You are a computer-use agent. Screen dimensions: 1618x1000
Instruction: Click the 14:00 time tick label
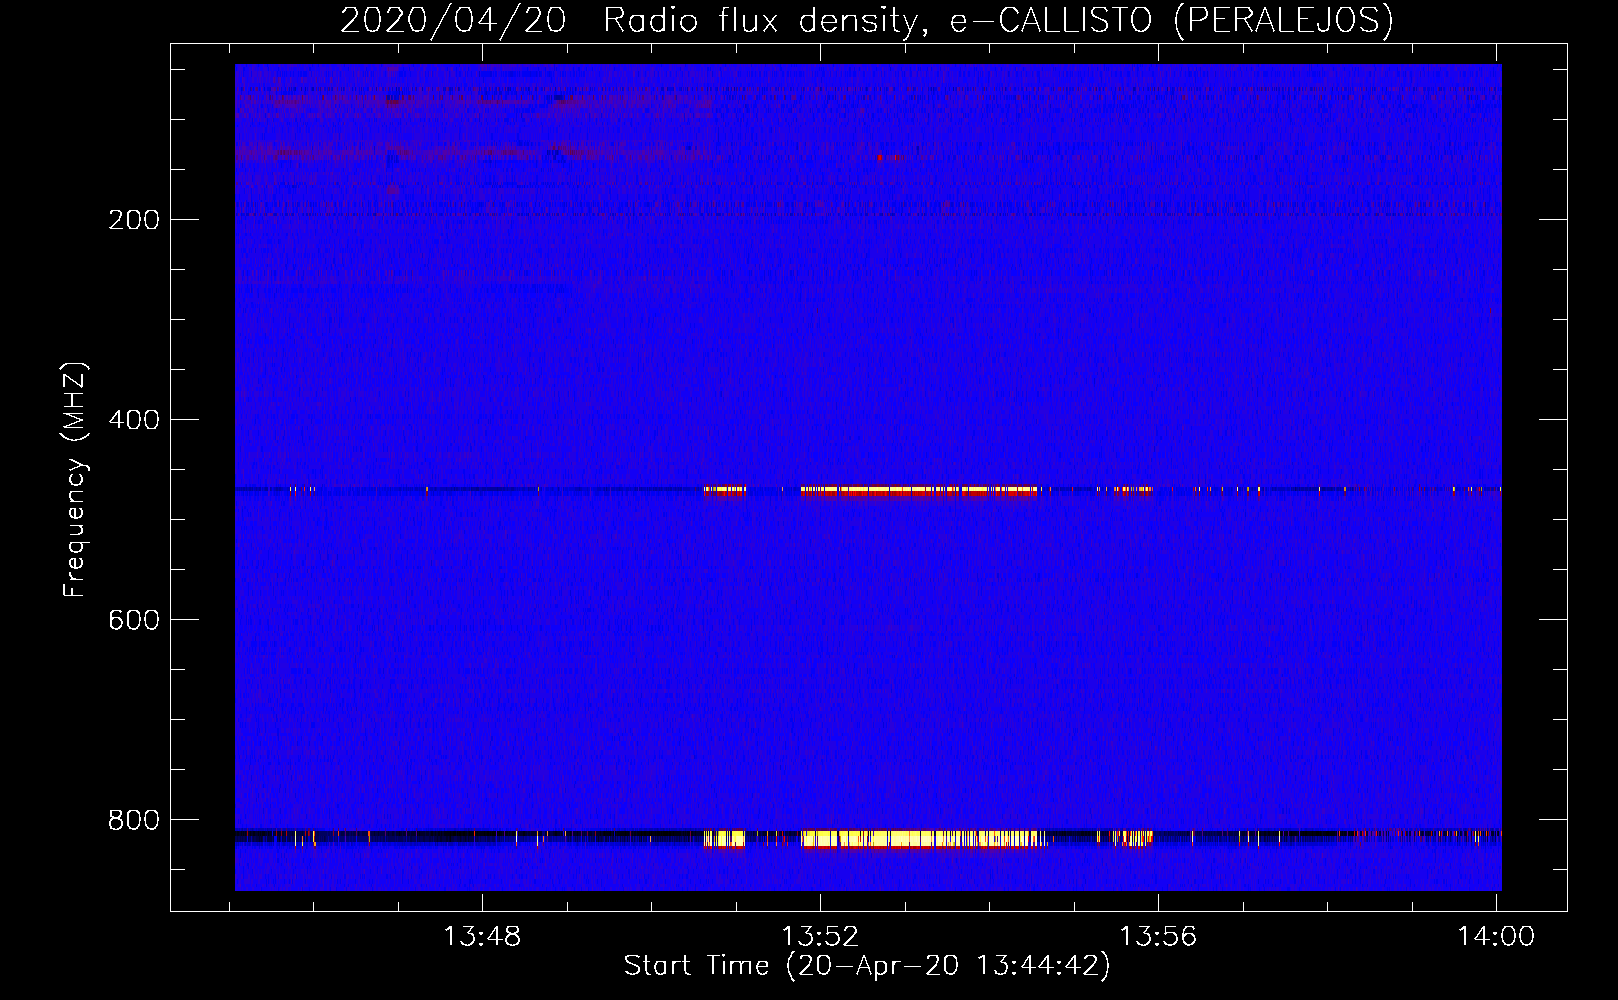pos(1496,937)
